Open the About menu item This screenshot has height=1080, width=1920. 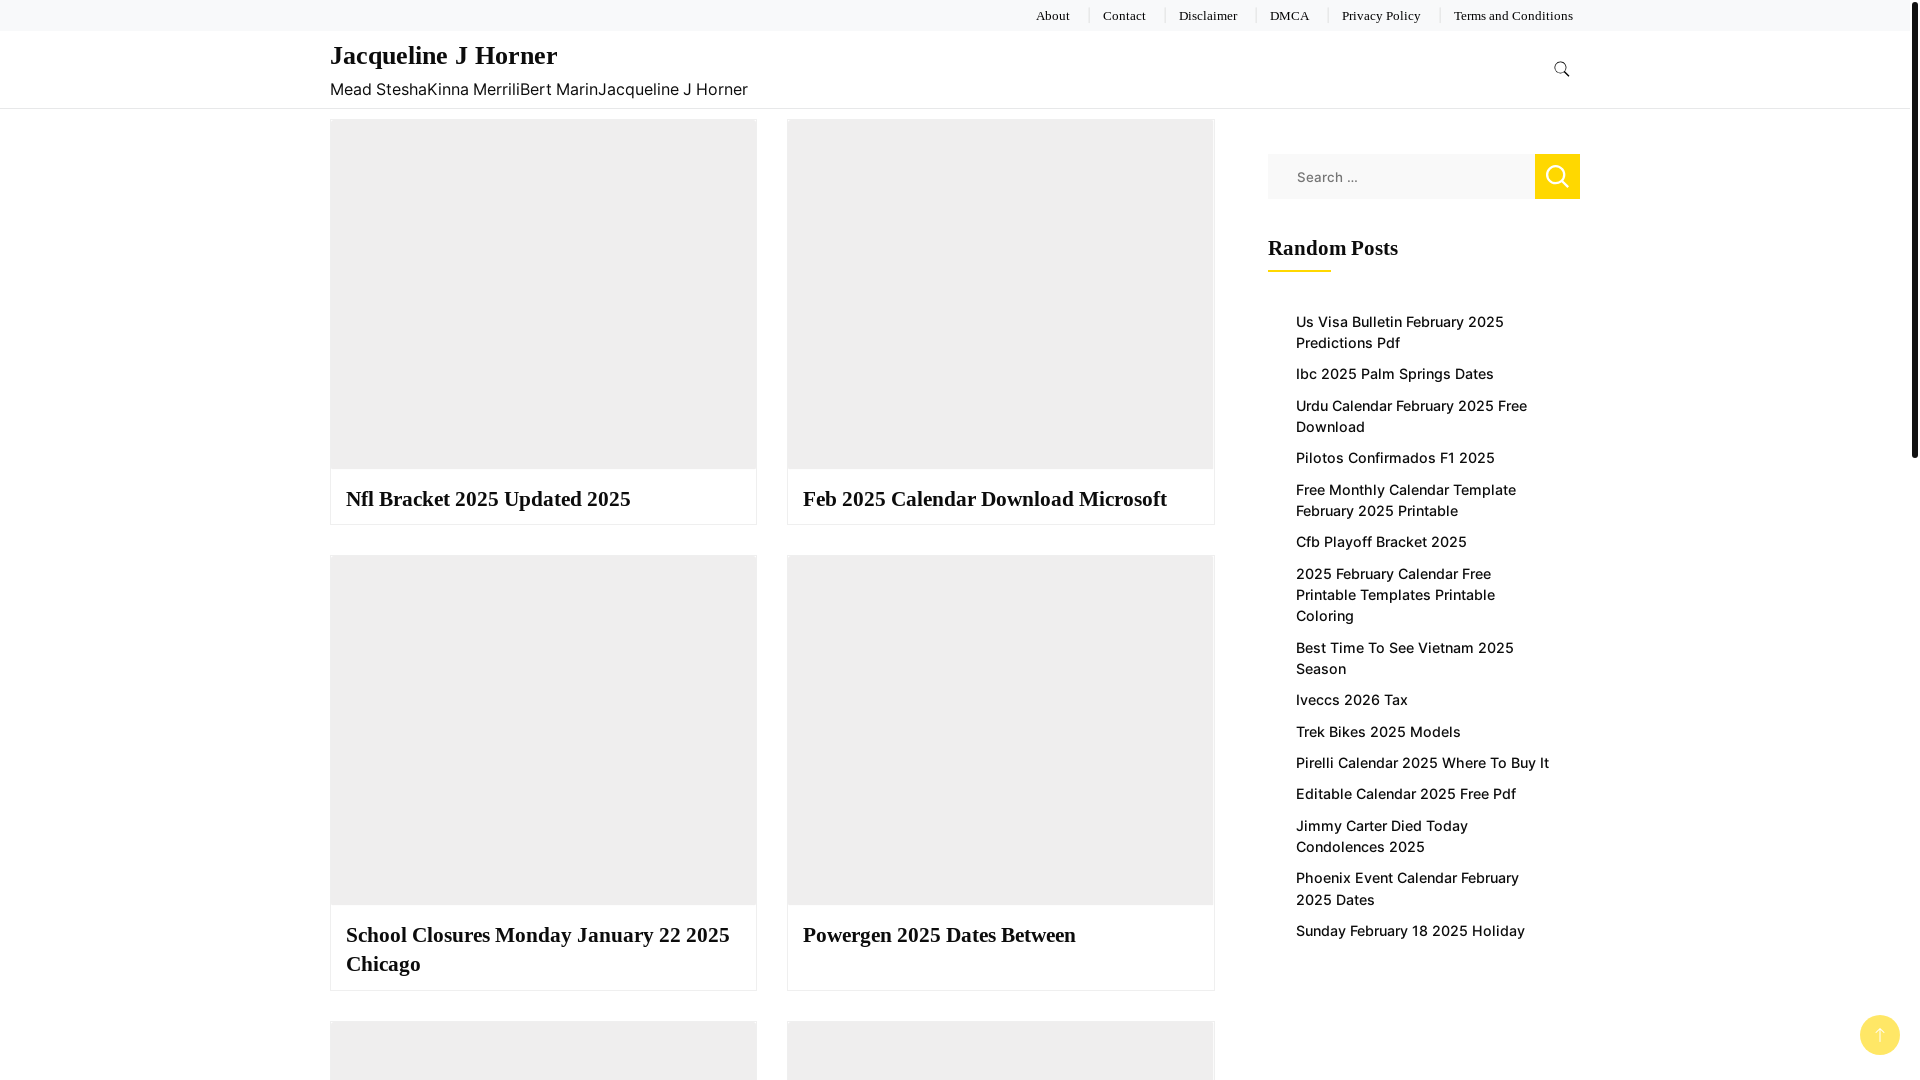pyautogui.click(x=1052, y=16)
